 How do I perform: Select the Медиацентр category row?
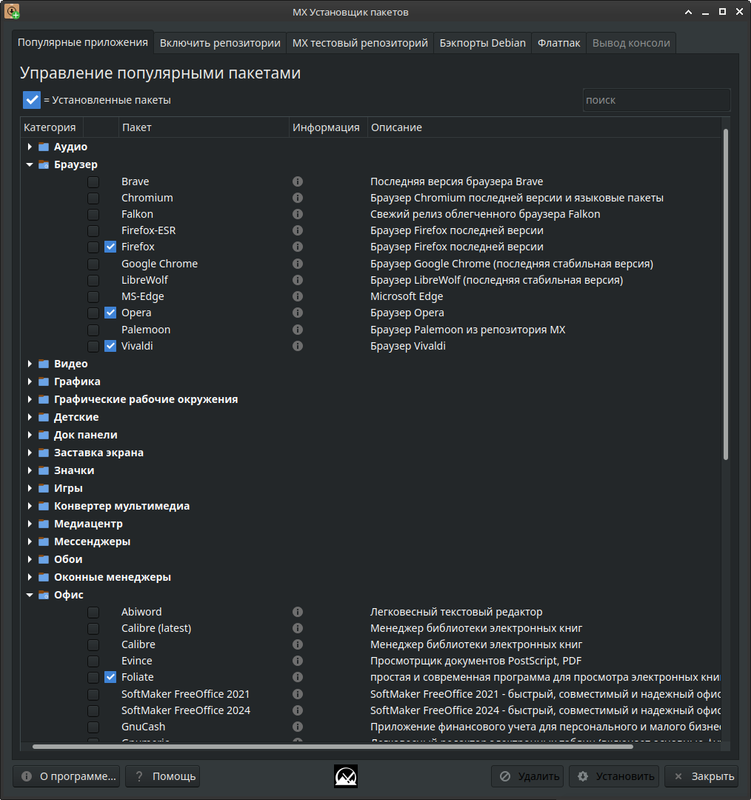click(x=371, y=524)
